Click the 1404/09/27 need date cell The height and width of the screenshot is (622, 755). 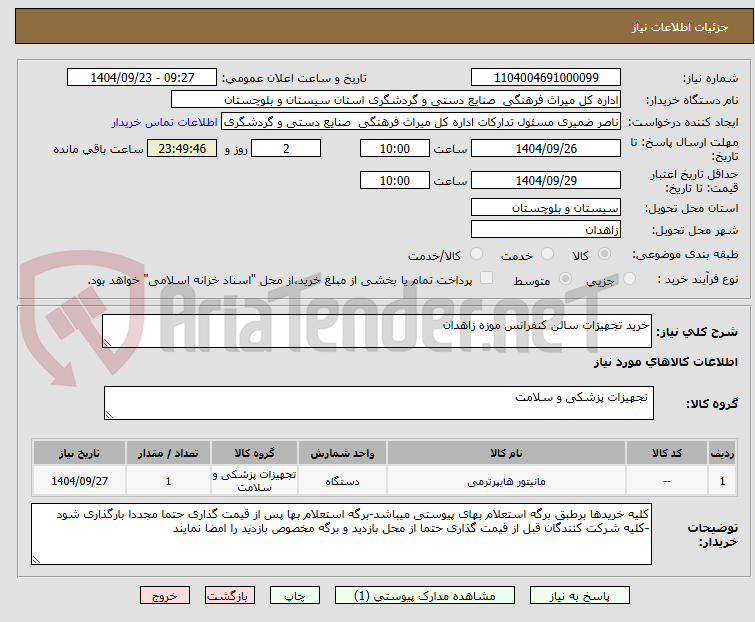coord(79,480)
